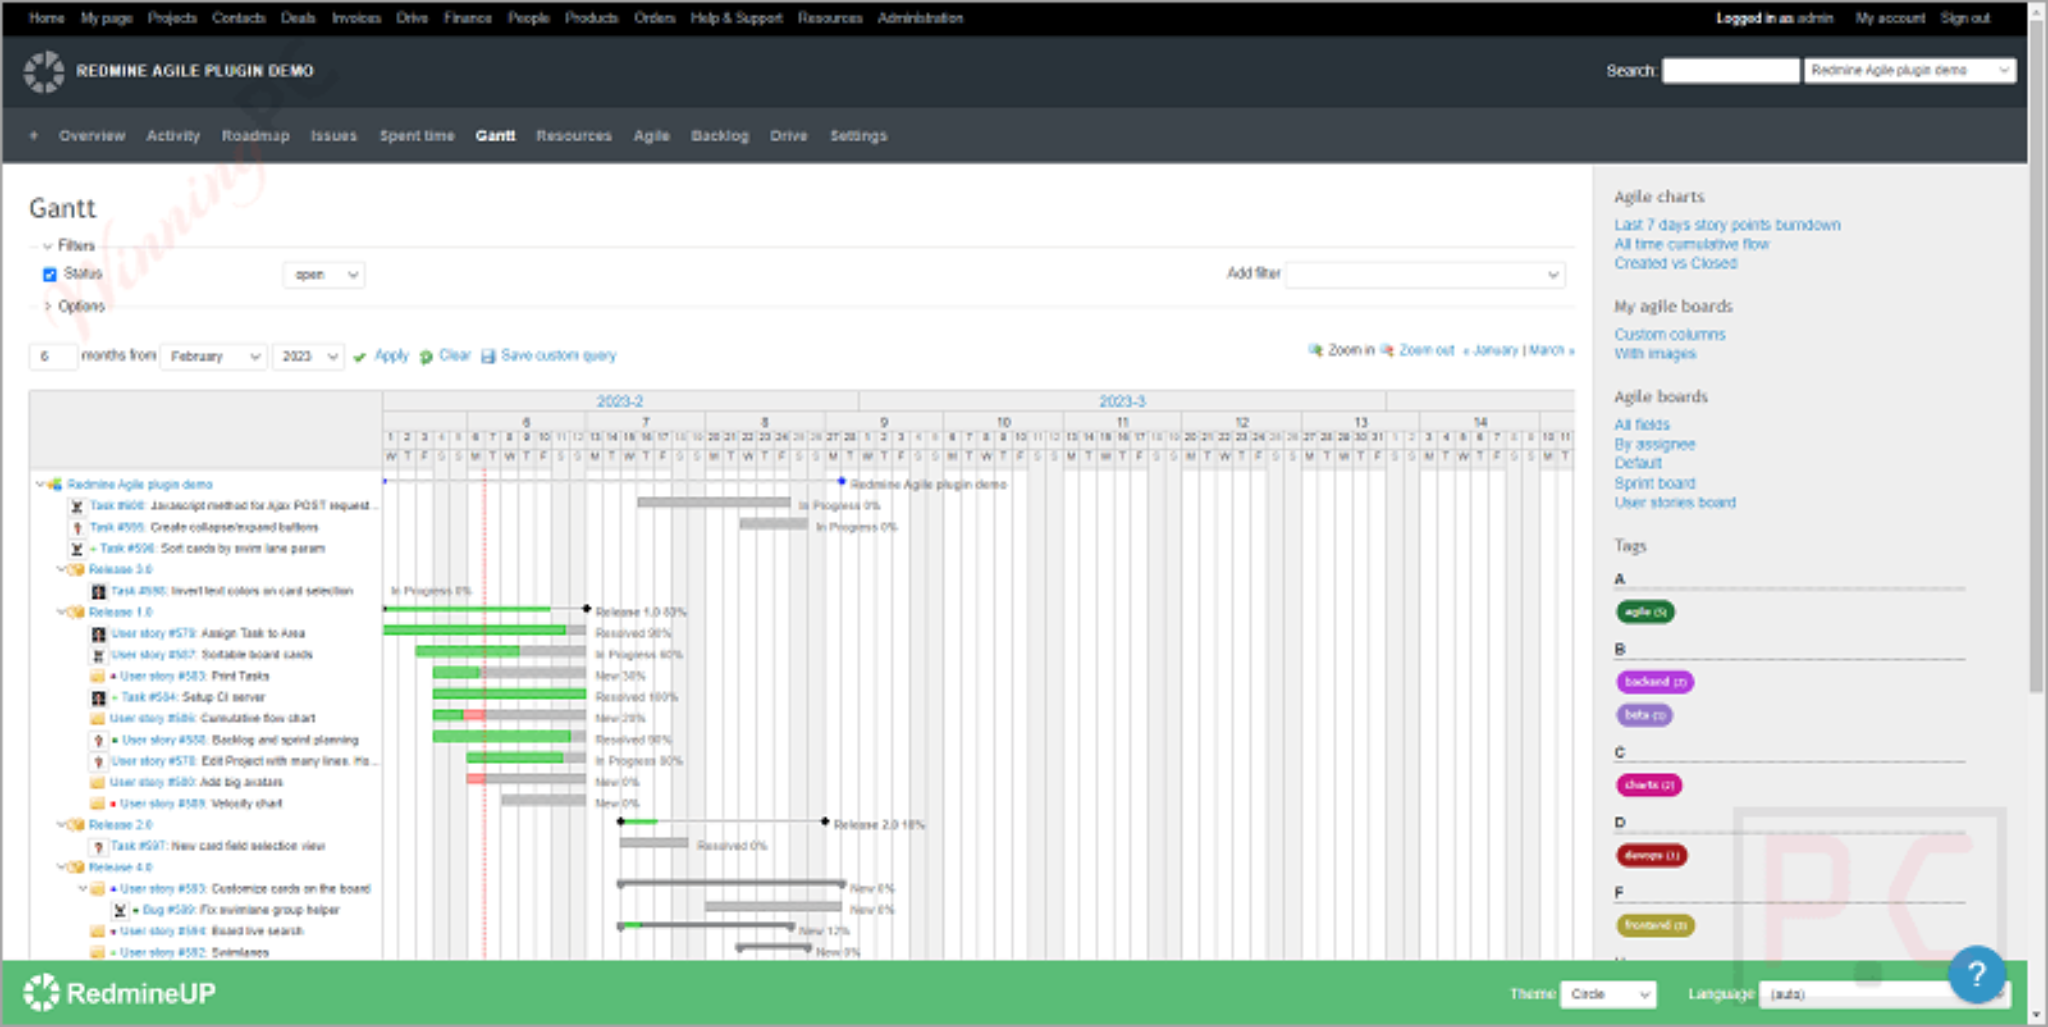The image size is (2048, 1027).
Task: Click the avatar next to Javascript method for Ajax POST
Action: [77, 506]
